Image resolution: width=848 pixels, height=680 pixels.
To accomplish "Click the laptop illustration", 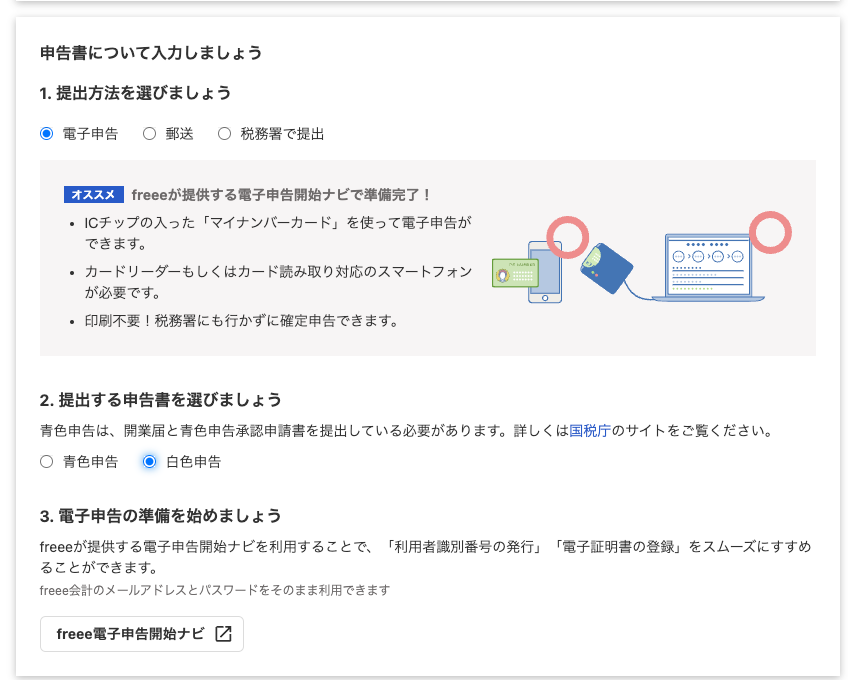I will click(x=708, y=267).
